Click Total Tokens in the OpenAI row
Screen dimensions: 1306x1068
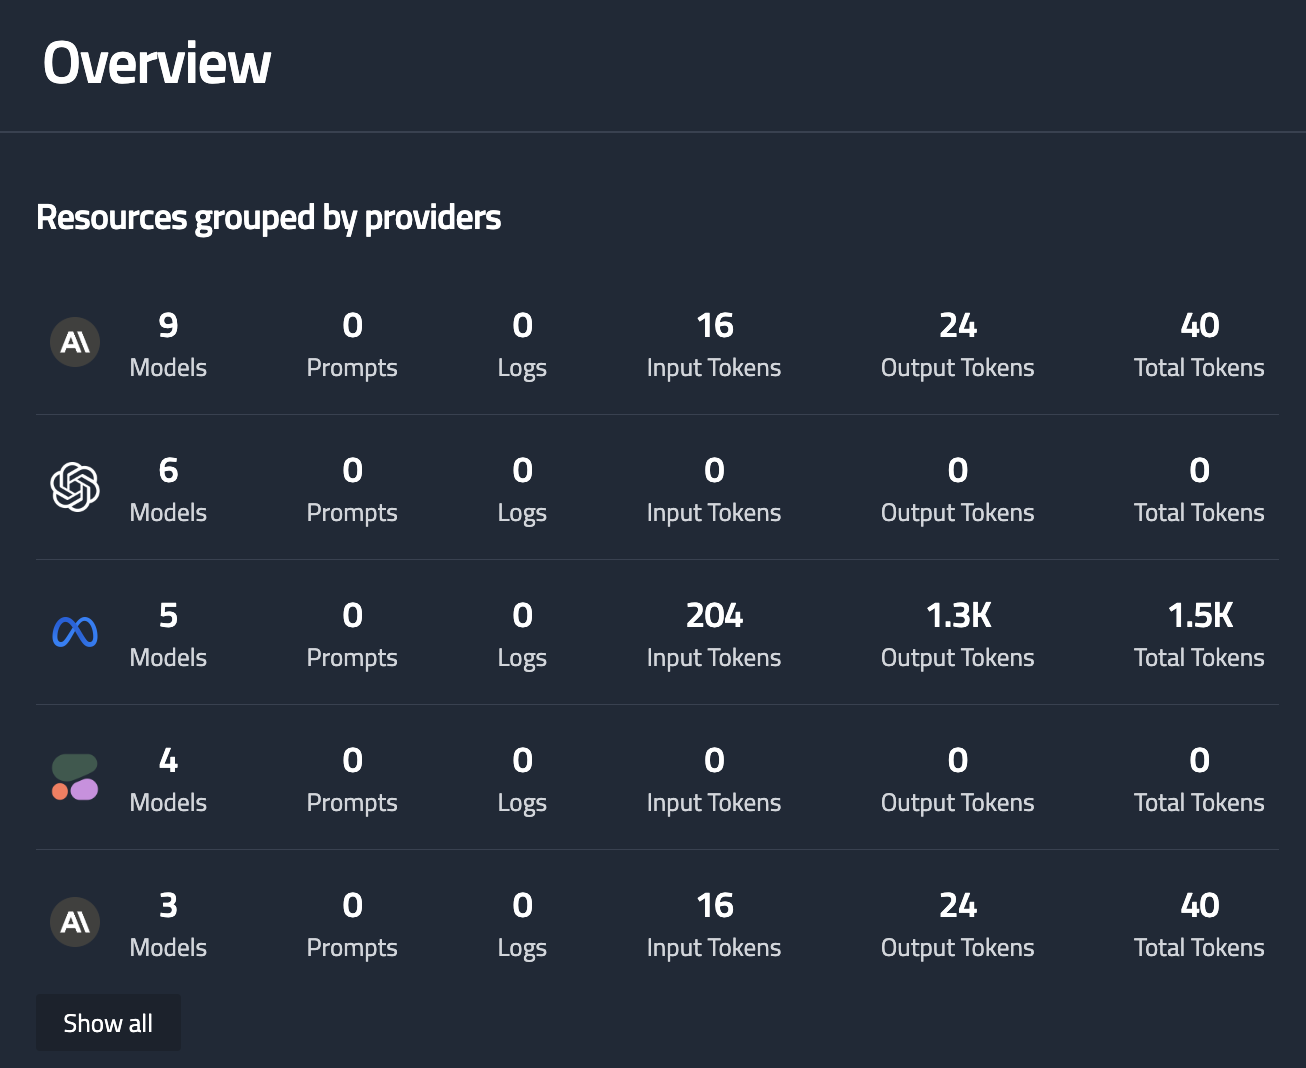point(1199,488)
